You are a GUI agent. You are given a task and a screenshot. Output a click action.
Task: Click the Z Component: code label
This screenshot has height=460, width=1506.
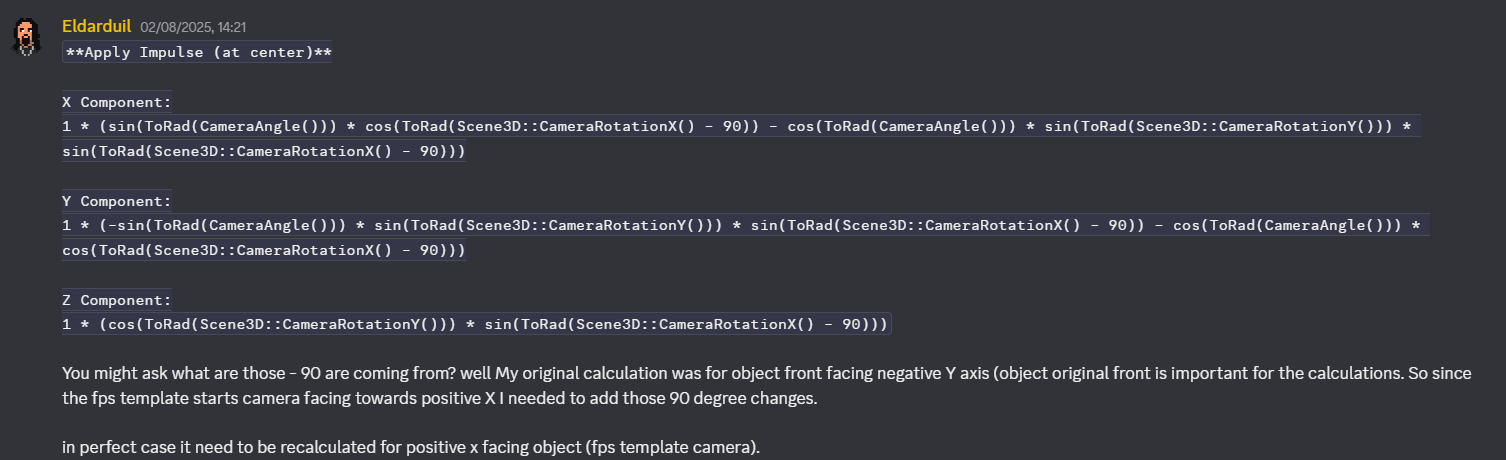click(117, 300)
